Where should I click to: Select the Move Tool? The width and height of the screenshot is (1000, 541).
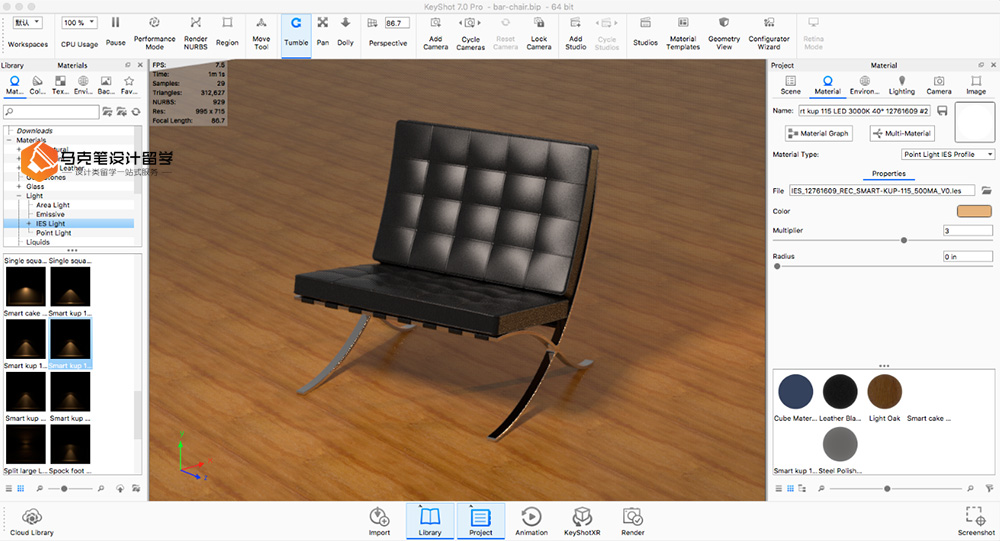pos(261,32)
